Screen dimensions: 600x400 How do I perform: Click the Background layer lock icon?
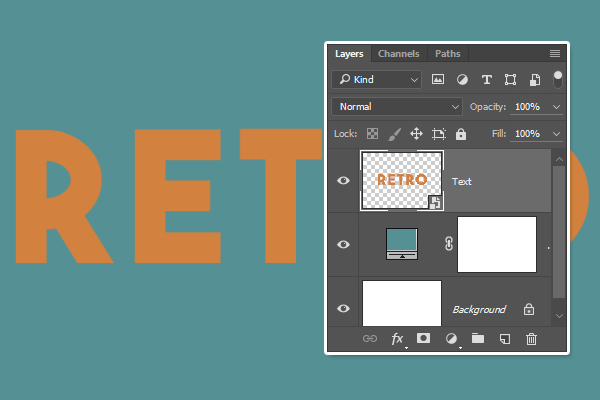529,309
